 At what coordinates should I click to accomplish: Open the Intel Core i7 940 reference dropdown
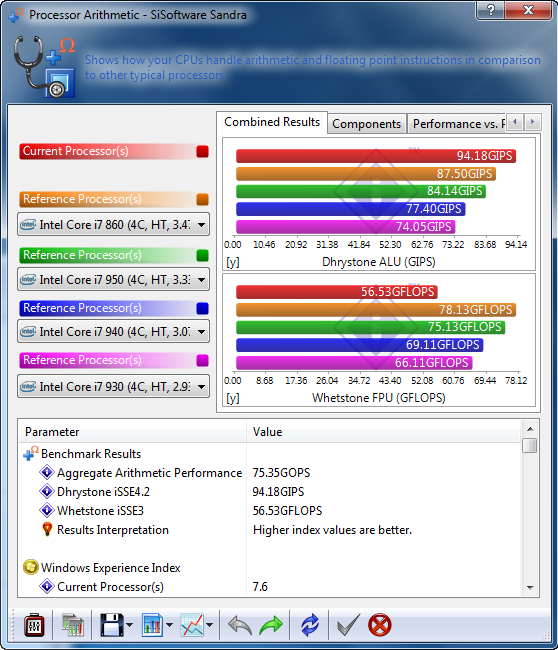click(x=113, y=332)
